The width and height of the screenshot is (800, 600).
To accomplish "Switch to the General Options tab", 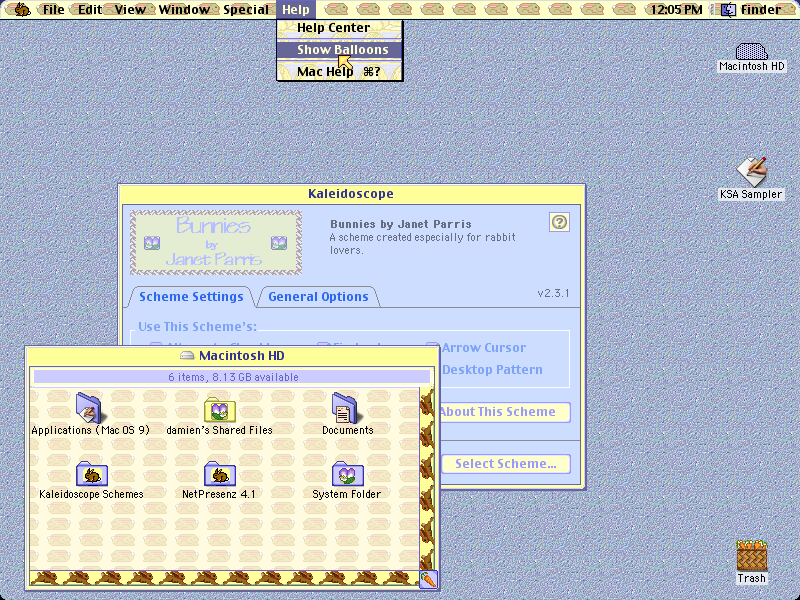I will coord(318,296).
